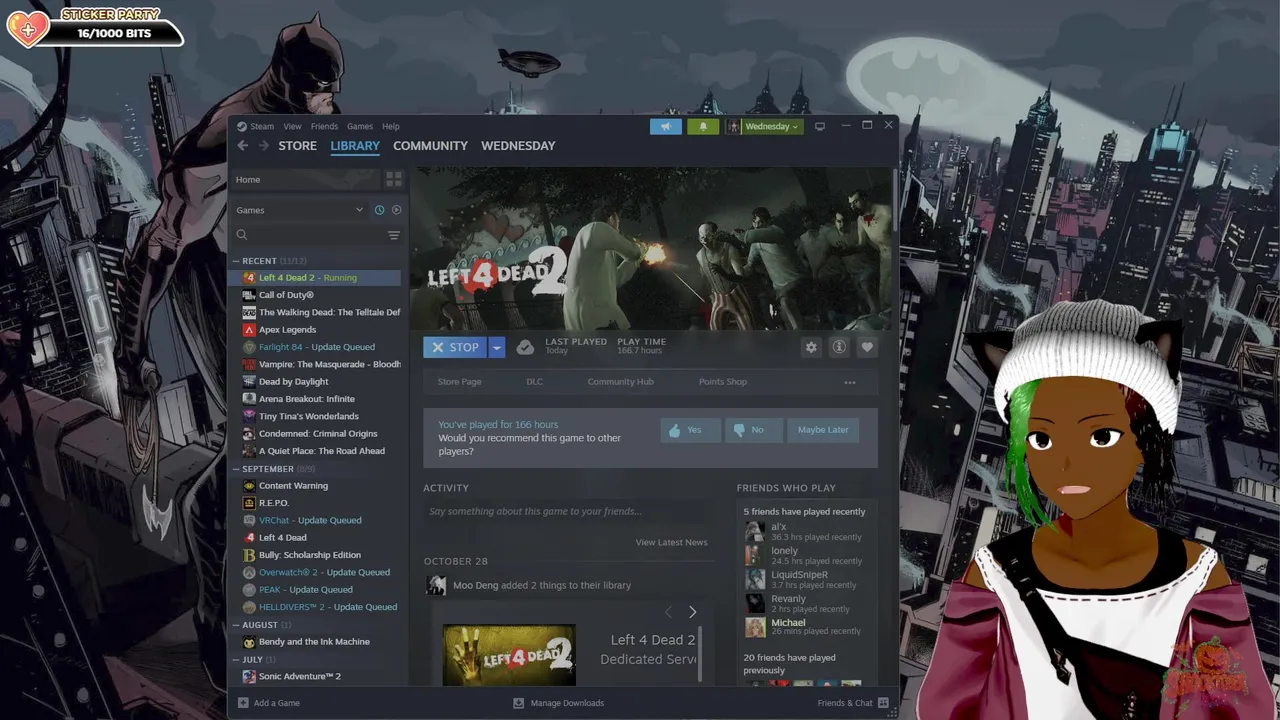
Task: Open launch options arrow beside STOP
Action: pos(496,347)
